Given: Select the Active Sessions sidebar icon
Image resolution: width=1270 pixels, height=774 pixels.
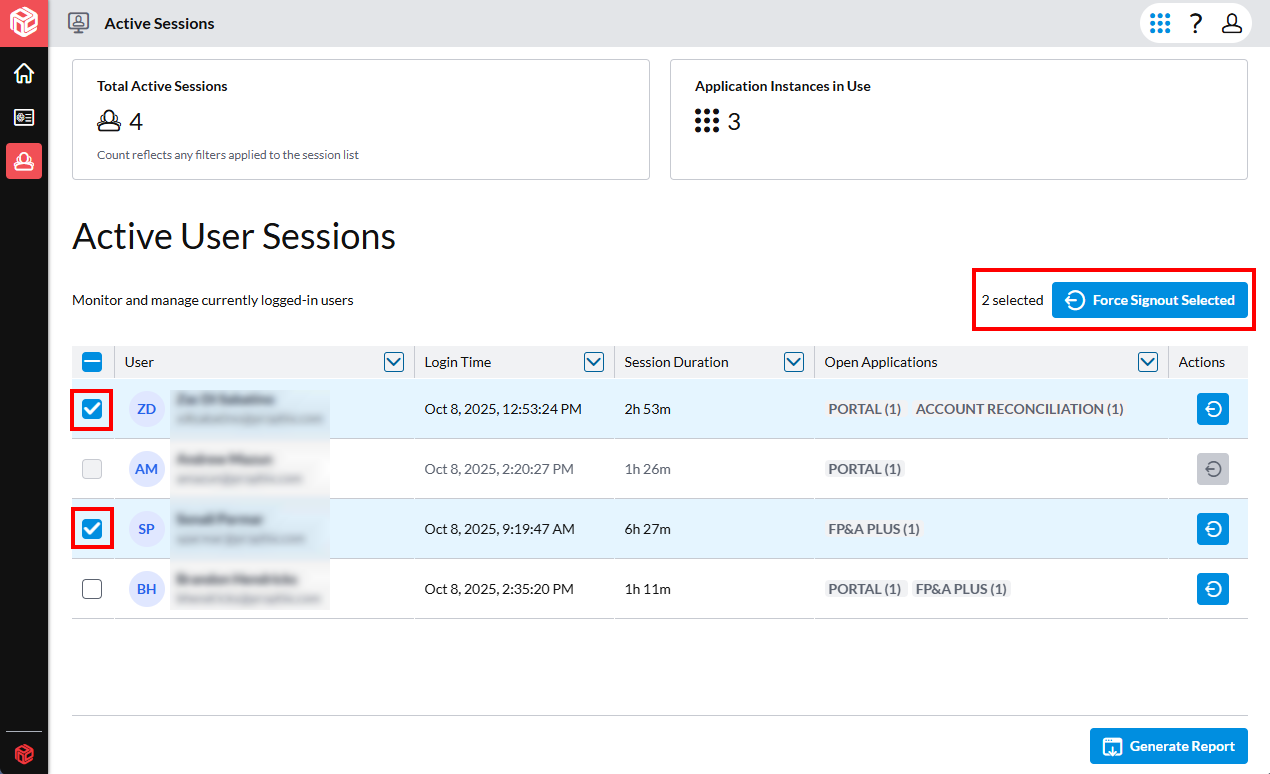Looking at the screenshot, I should [24, 161].
